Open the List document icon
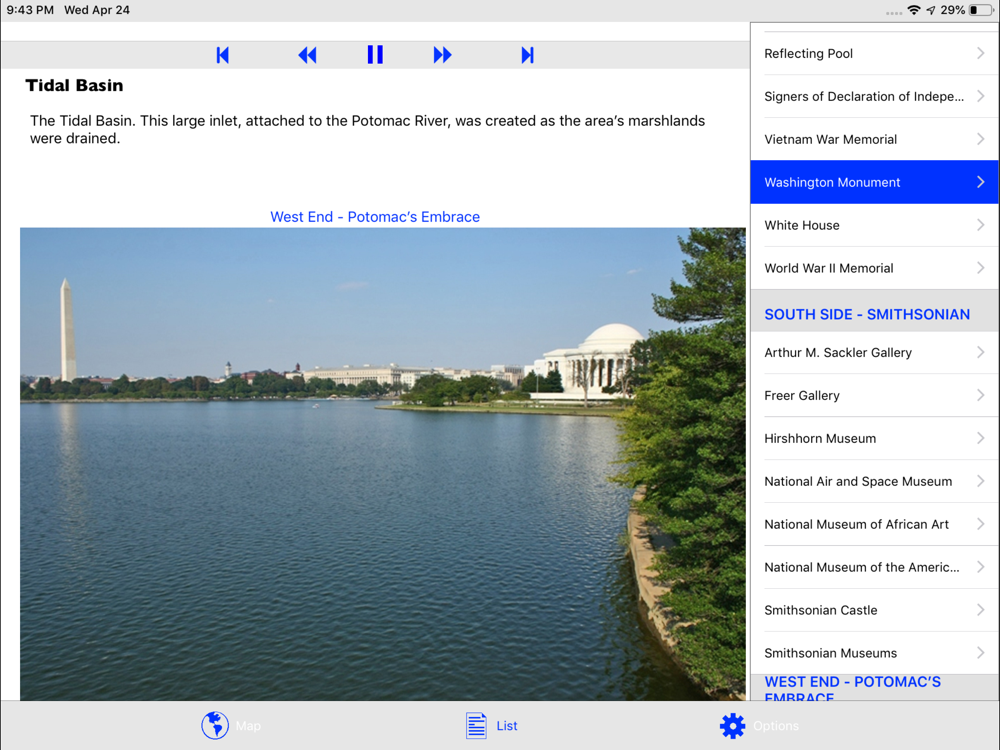Image resolution: width=1000 pixels, height=750 pixels. tap(476, 726)
